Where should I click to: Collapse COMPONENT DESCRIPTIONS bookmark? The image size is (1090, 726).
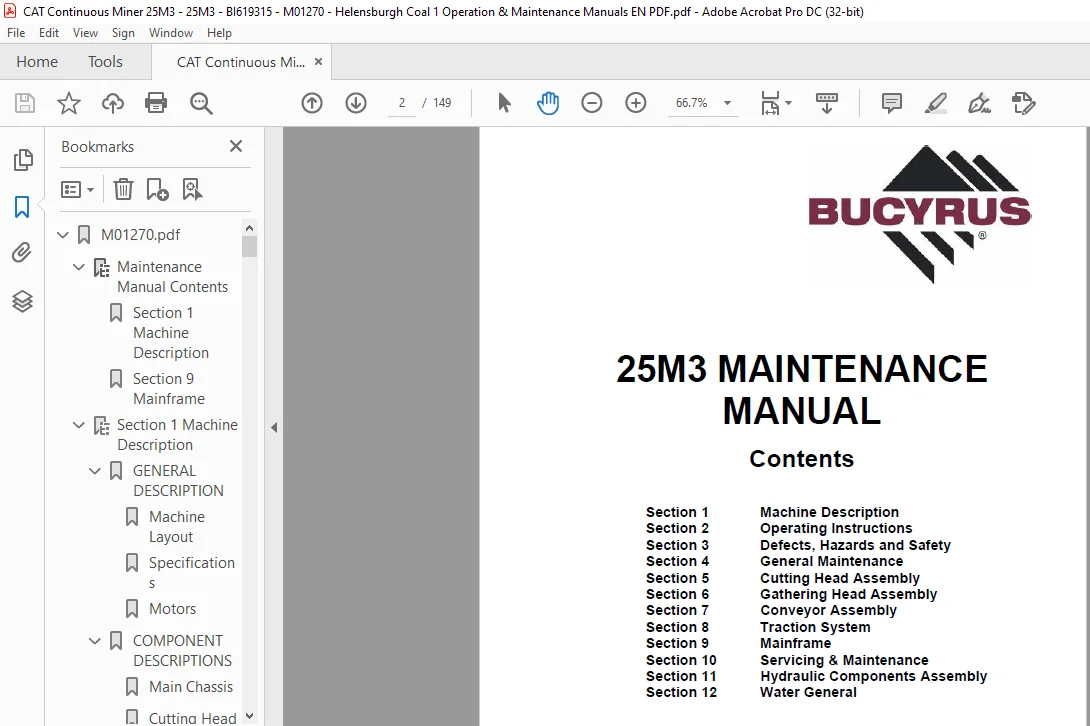tap(95, 640)
